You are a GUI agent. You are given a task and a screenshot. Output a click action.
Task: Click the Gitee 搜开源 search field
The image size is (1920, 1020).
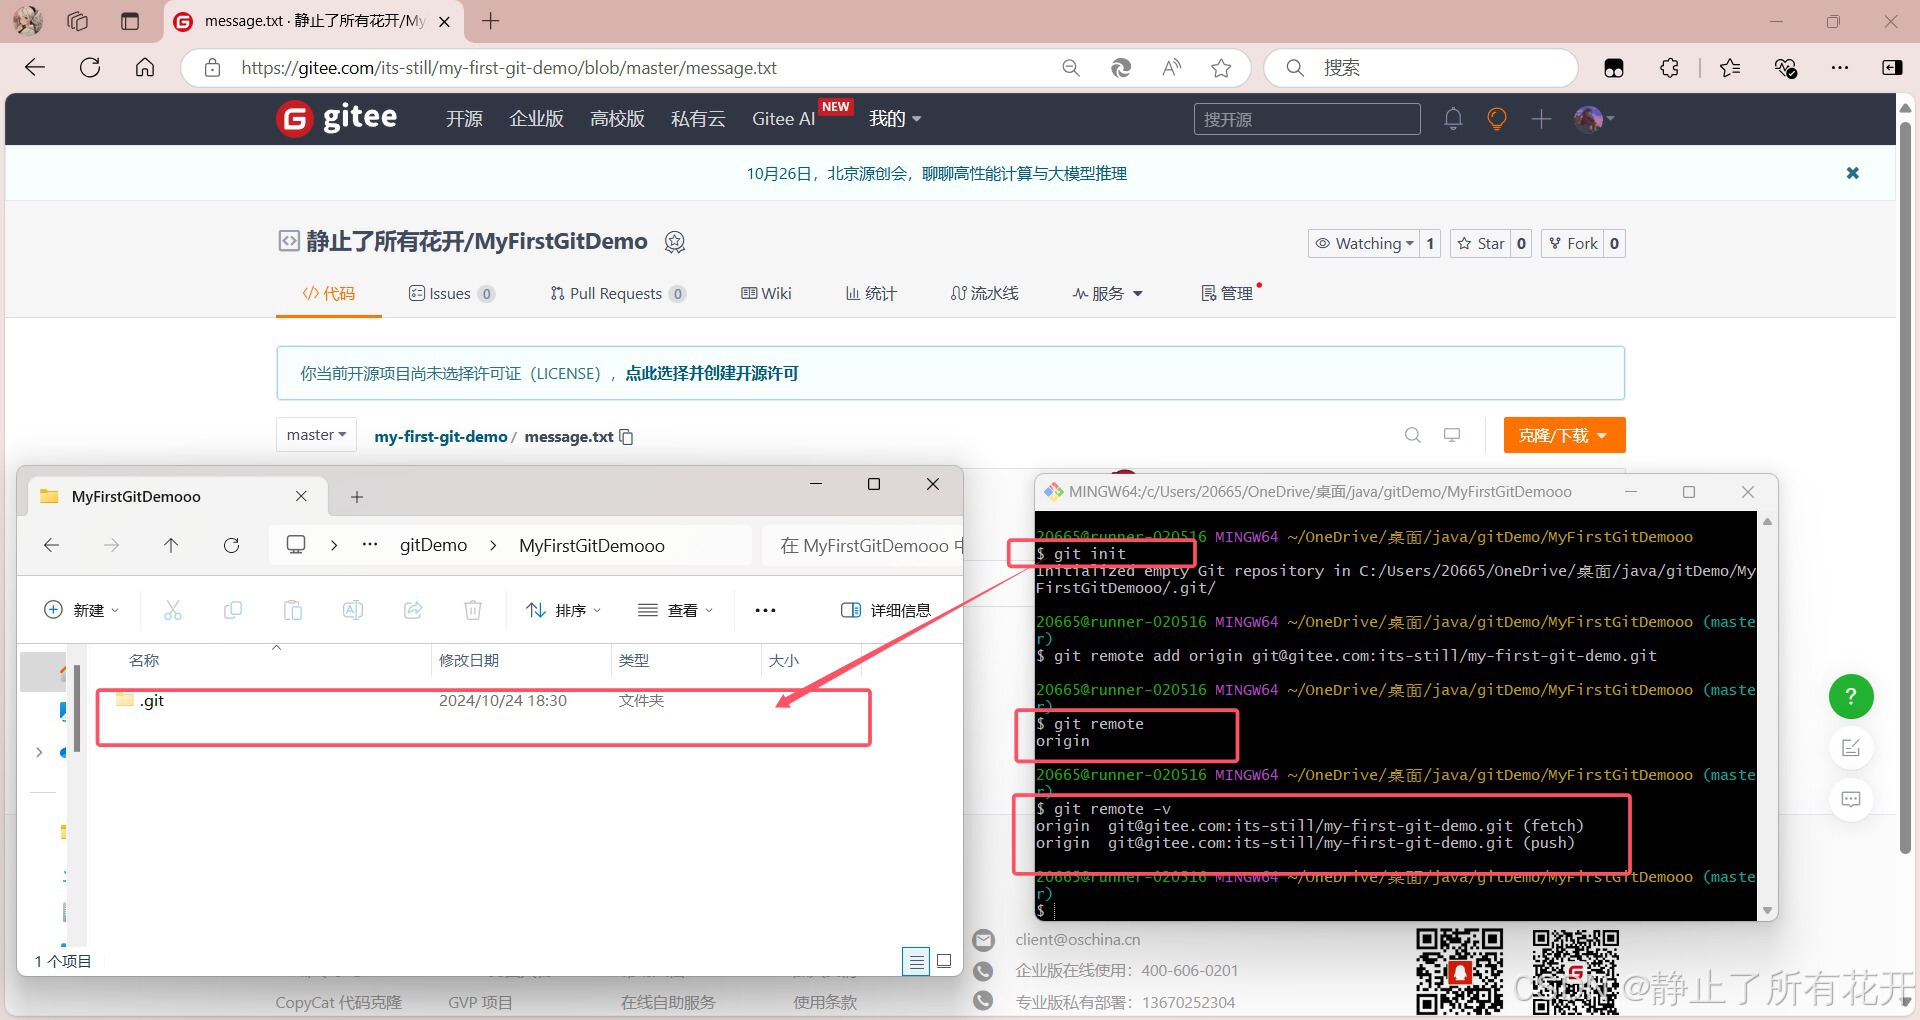point(1306,119)
